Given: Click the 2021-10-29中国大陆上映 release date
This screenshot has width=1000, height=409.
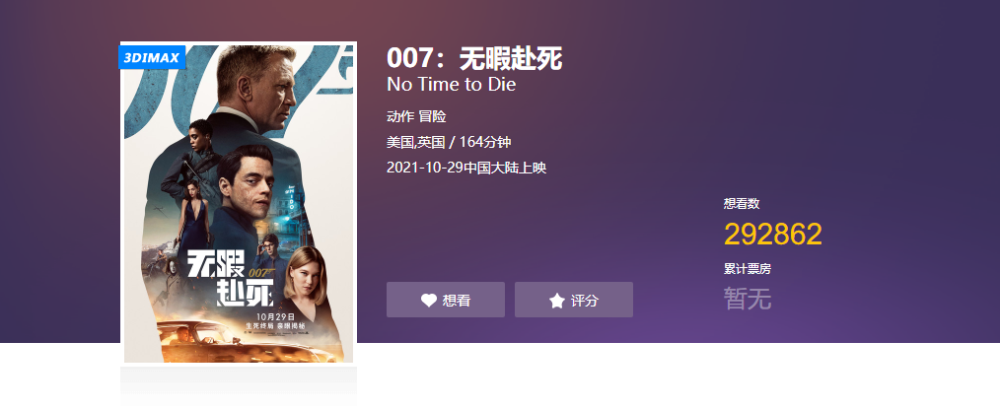Looking at the screenshot, I should pos(466,168).
